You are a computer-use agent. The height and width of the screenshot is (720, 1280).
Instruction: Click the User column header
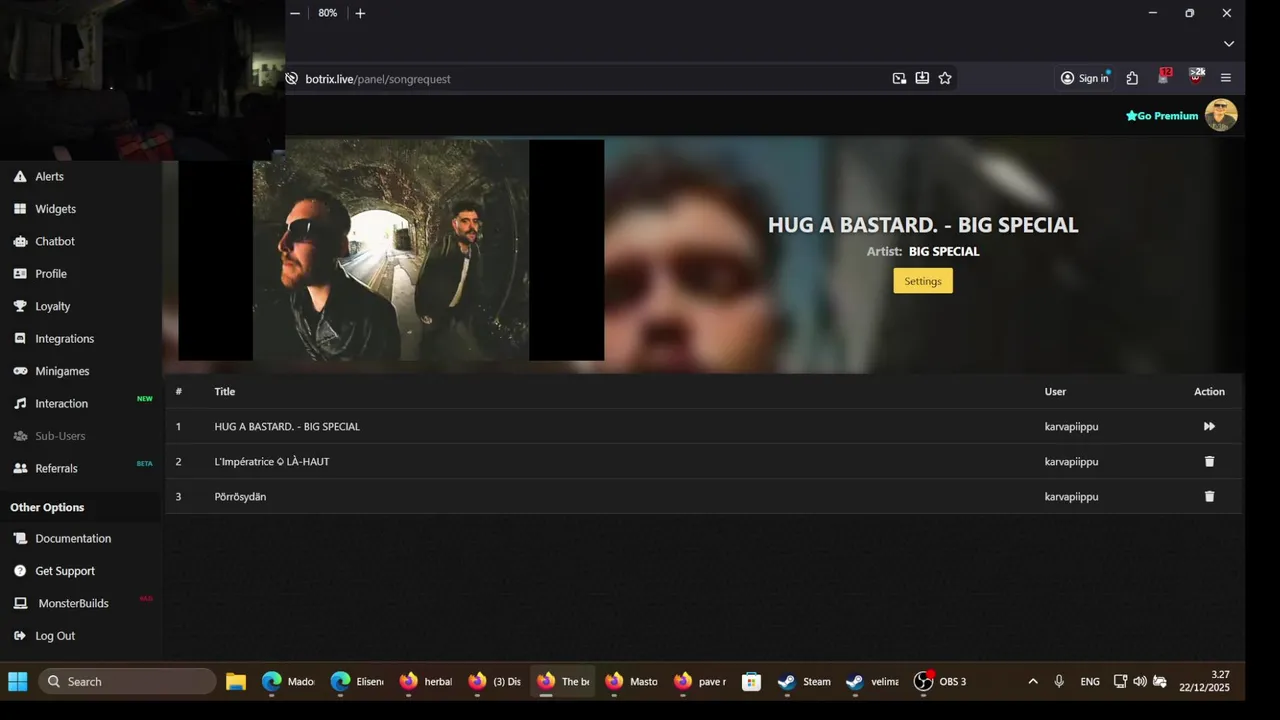click(1055, 392)
